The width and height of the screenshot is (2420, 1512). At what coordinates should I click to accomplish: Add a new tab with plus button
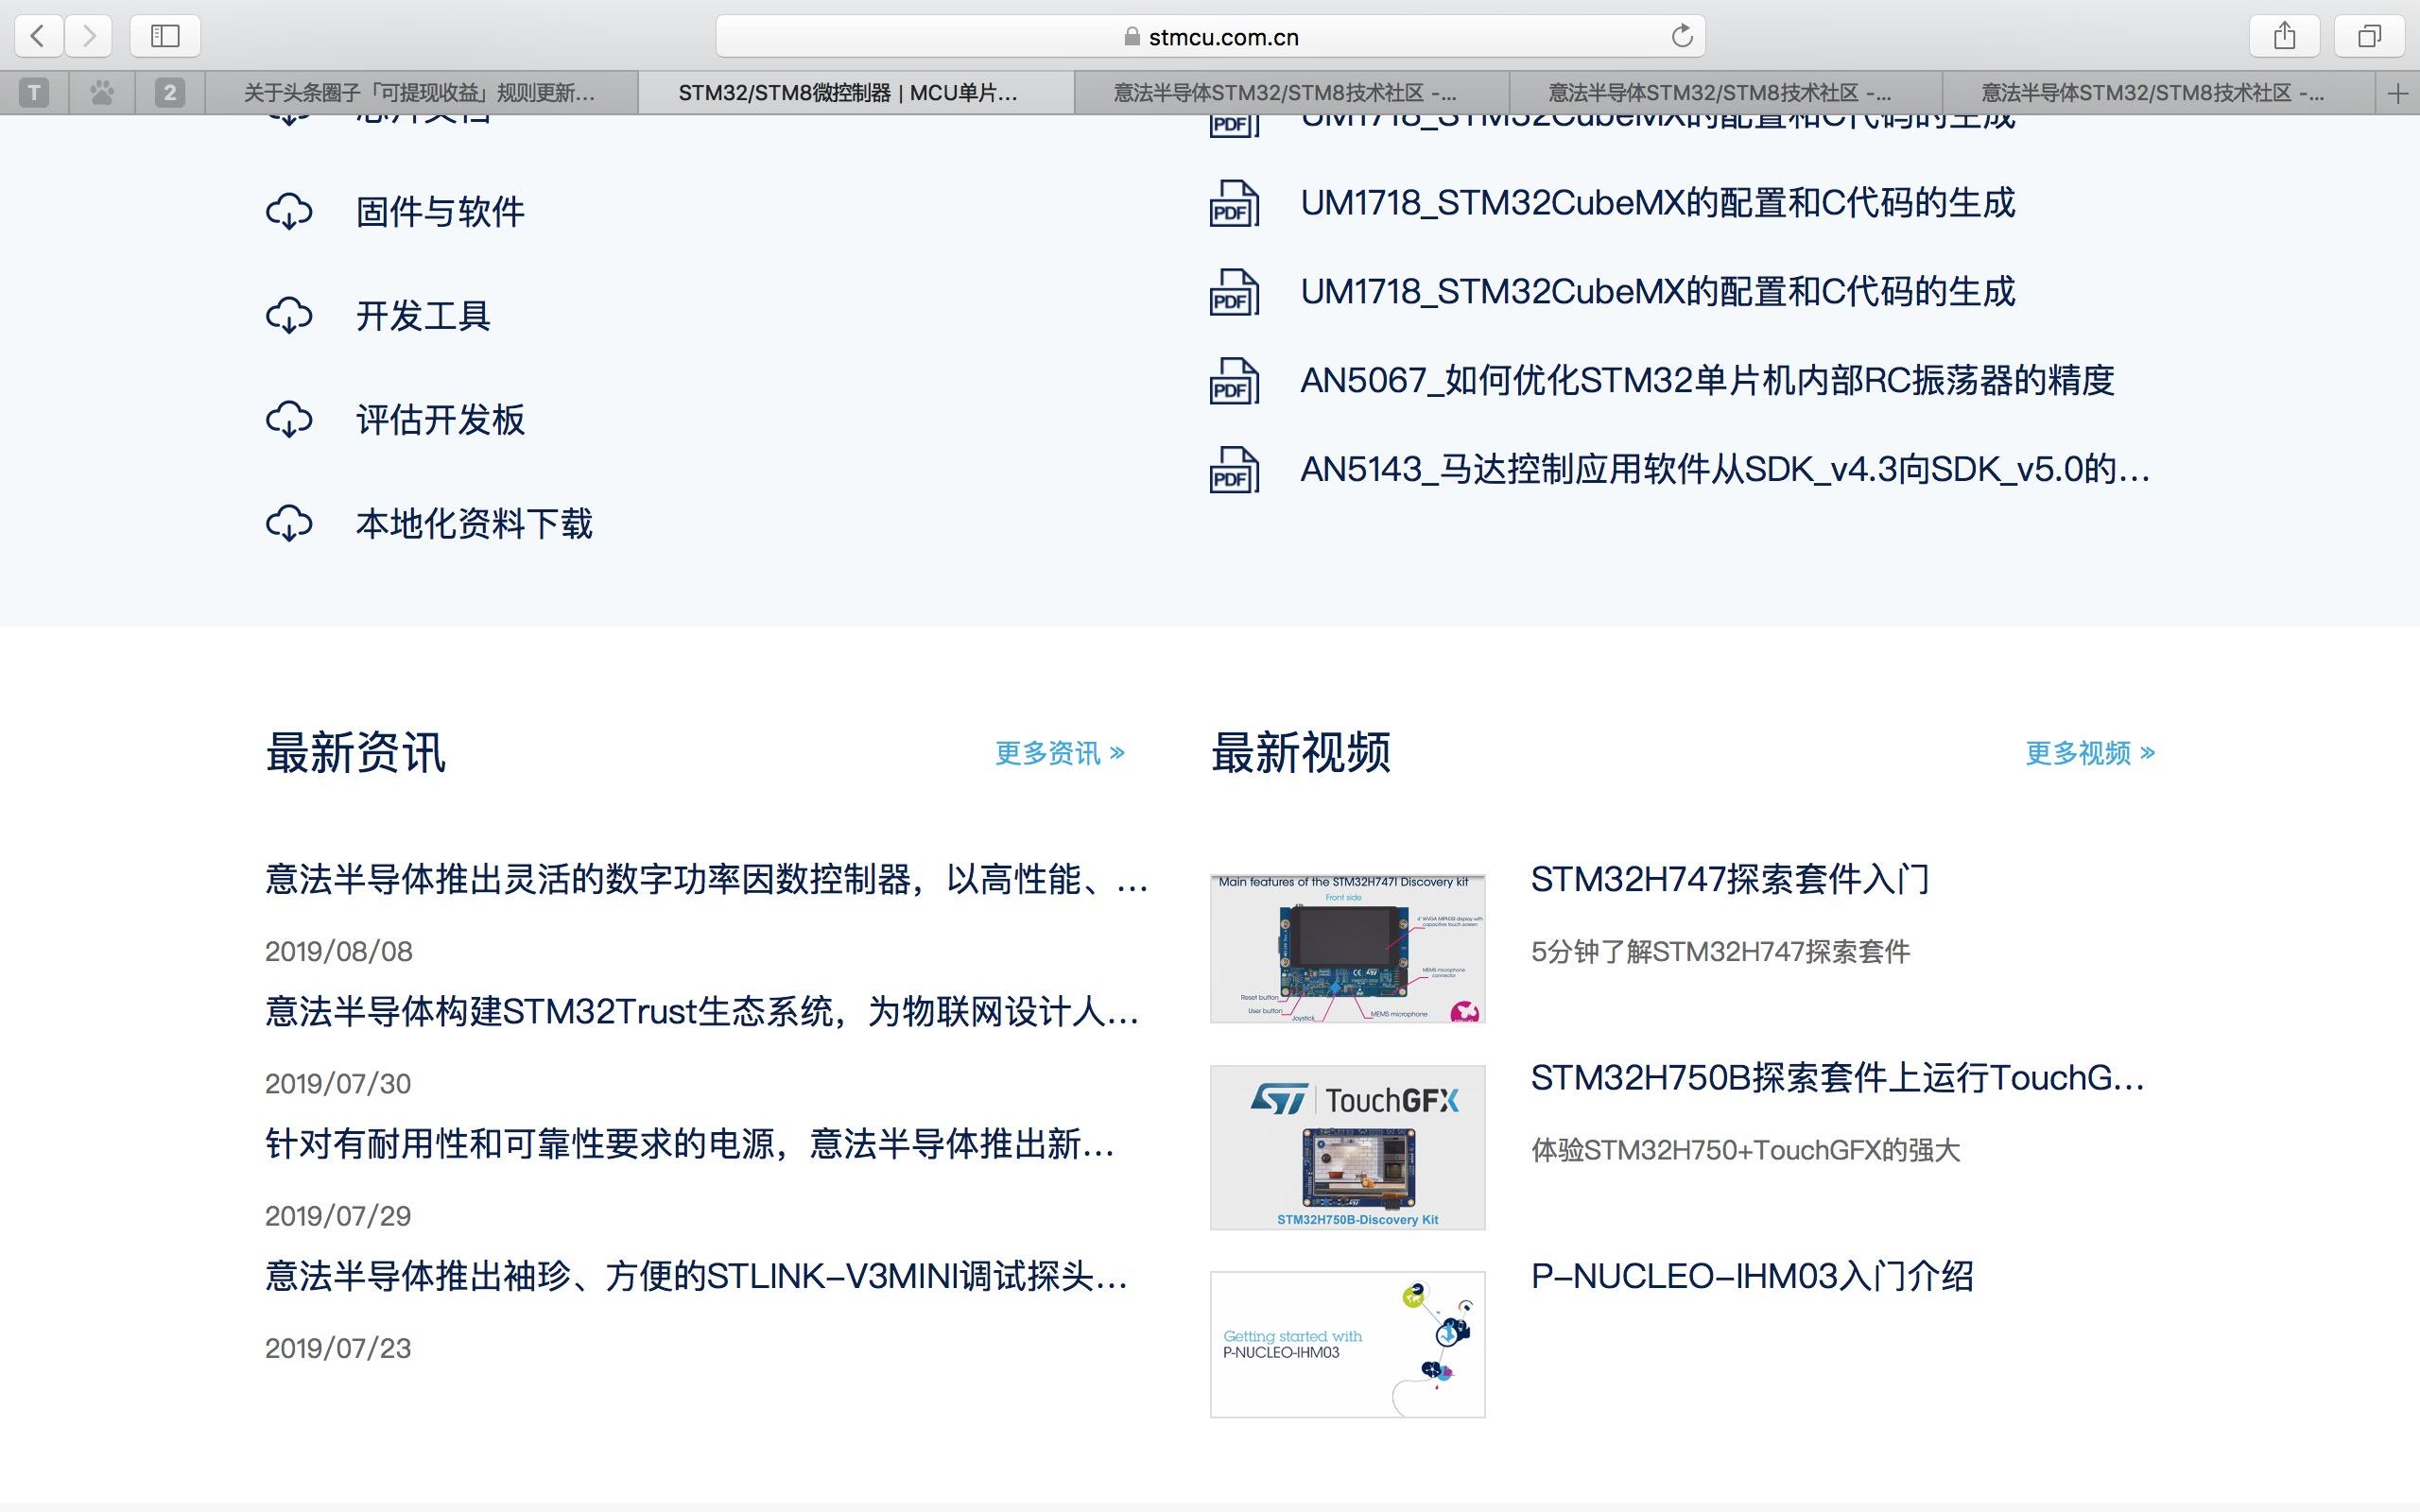click(2397, 94)
